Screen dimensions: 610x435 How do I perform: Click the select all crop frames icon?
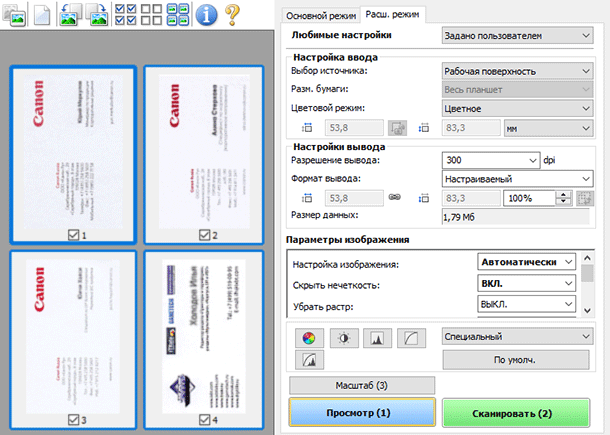178,15
